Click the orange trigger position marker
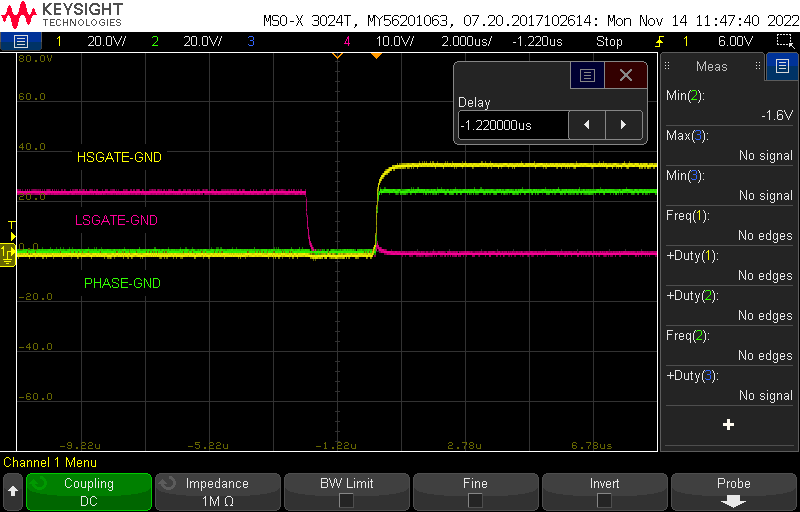 click(x=376, y=55)
